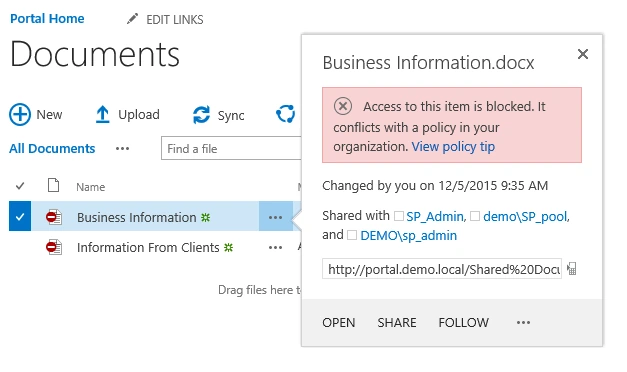Open ellipsis menu for Business Information row

pos(276,217)
